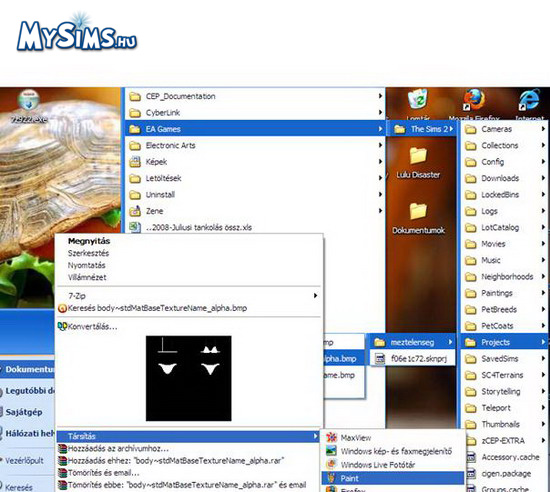
Task: Click the Windows kép- és faxmegjelenítő icon
Action: pos(331,451)
